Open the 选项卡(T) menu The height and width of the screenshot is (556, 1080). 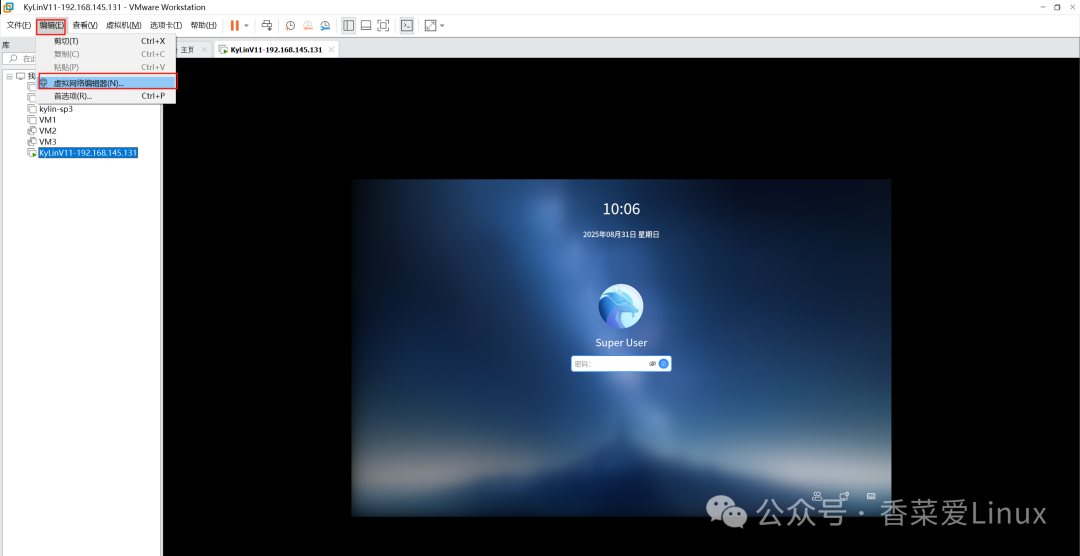pyautogui.click(x=166, y=25)
